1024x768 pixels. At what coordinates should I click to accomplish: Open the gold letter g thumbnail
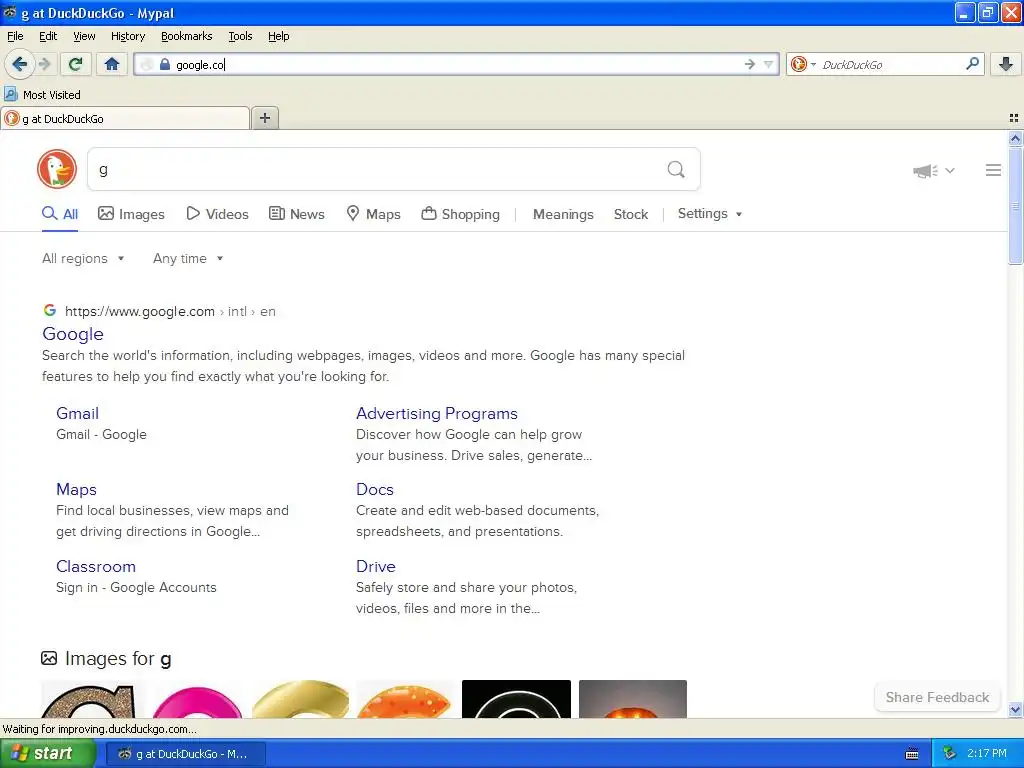point(300,699)
